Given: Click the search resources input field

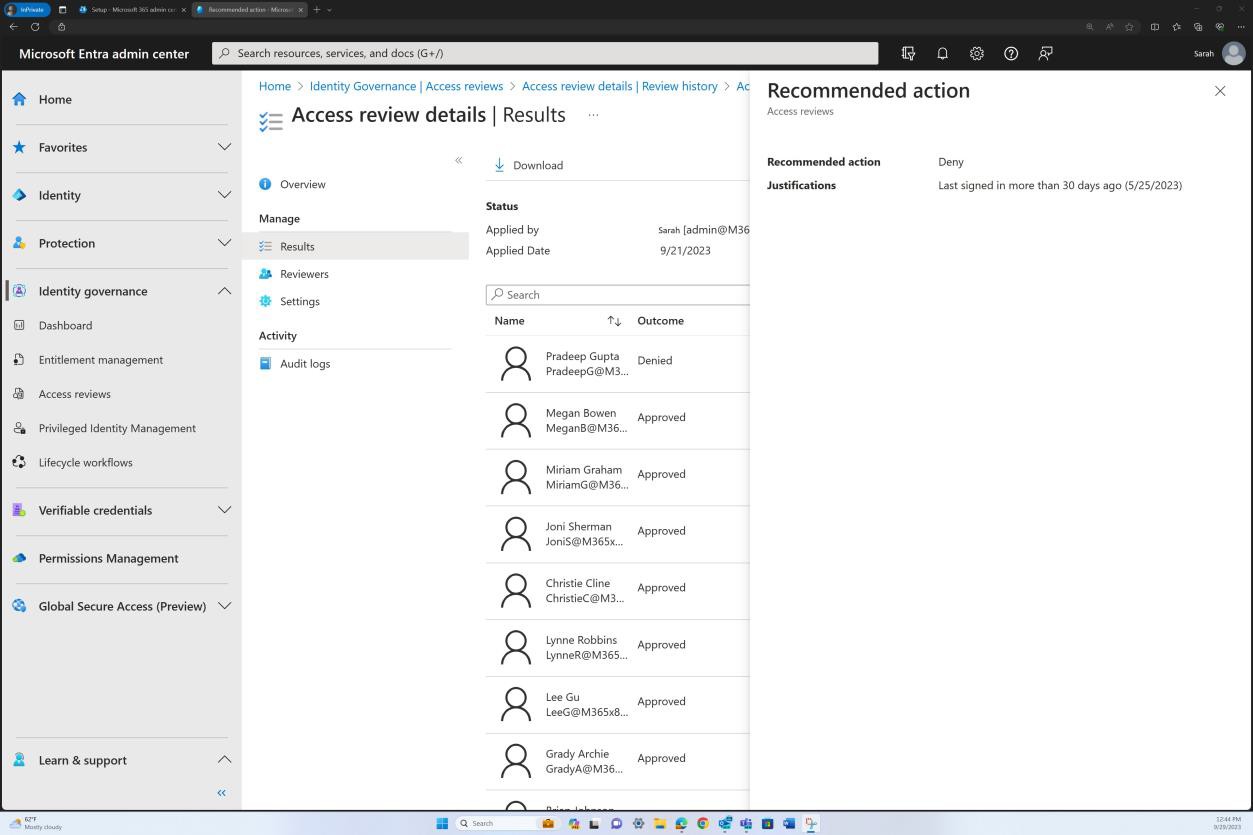Looking at the screenshot, I should tap(546, 53).
